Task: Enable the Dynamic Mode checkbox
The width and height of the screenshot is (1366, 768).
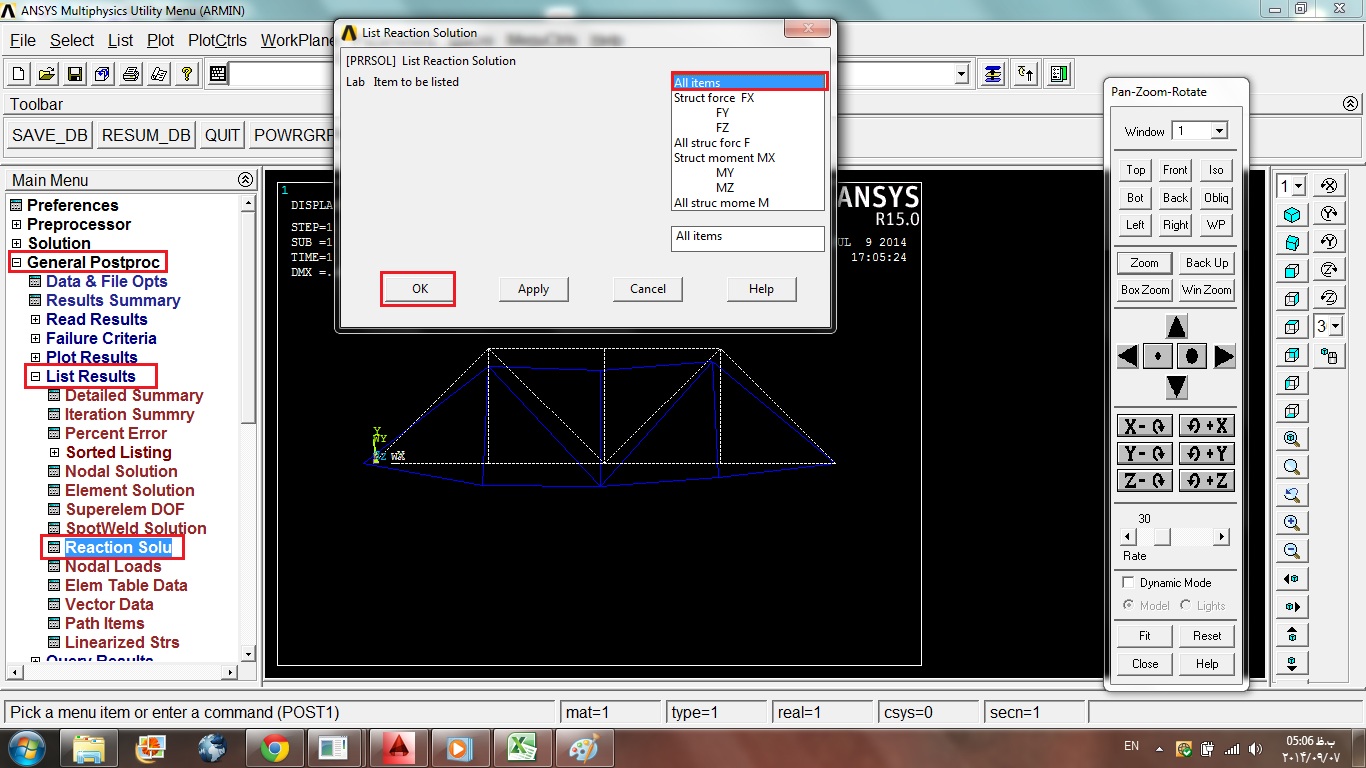Action: [x=1129, y=582]
